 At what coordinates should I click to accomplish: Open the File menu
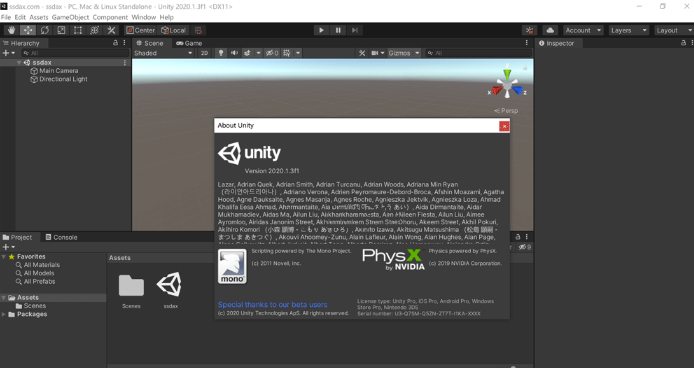pos(6,17)
